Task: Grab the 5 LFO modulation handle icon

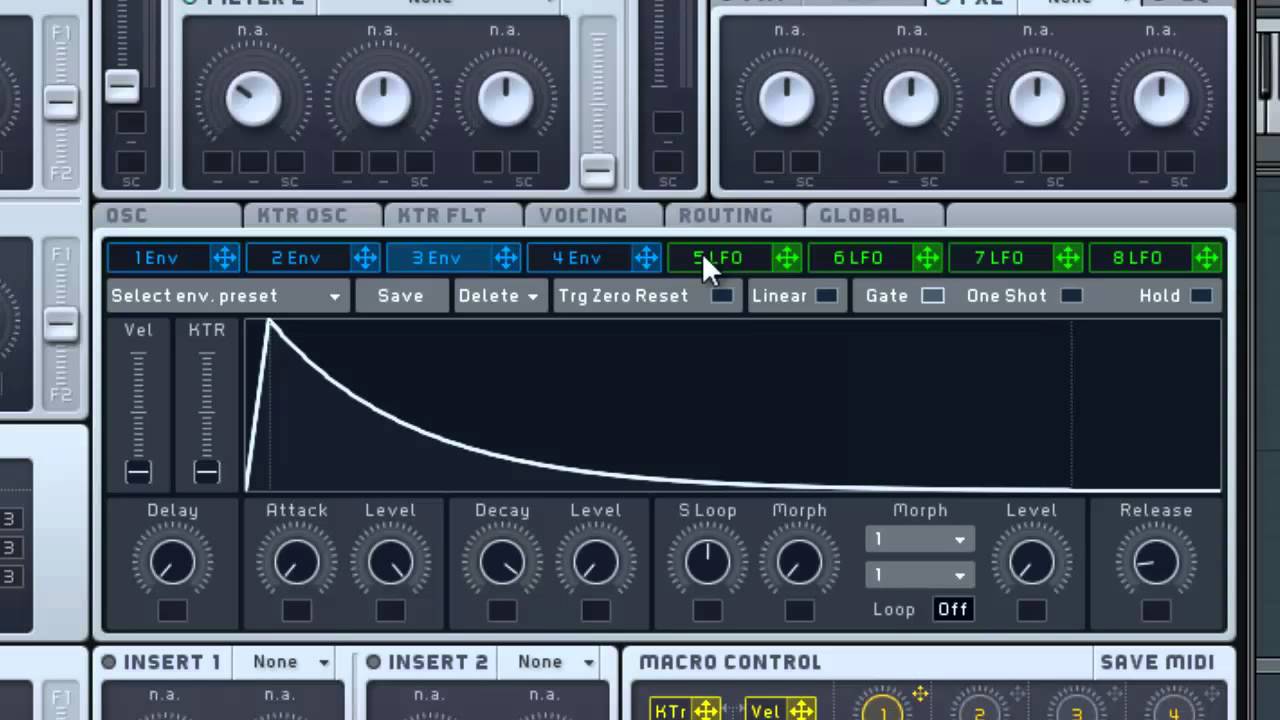Action: 787,258
